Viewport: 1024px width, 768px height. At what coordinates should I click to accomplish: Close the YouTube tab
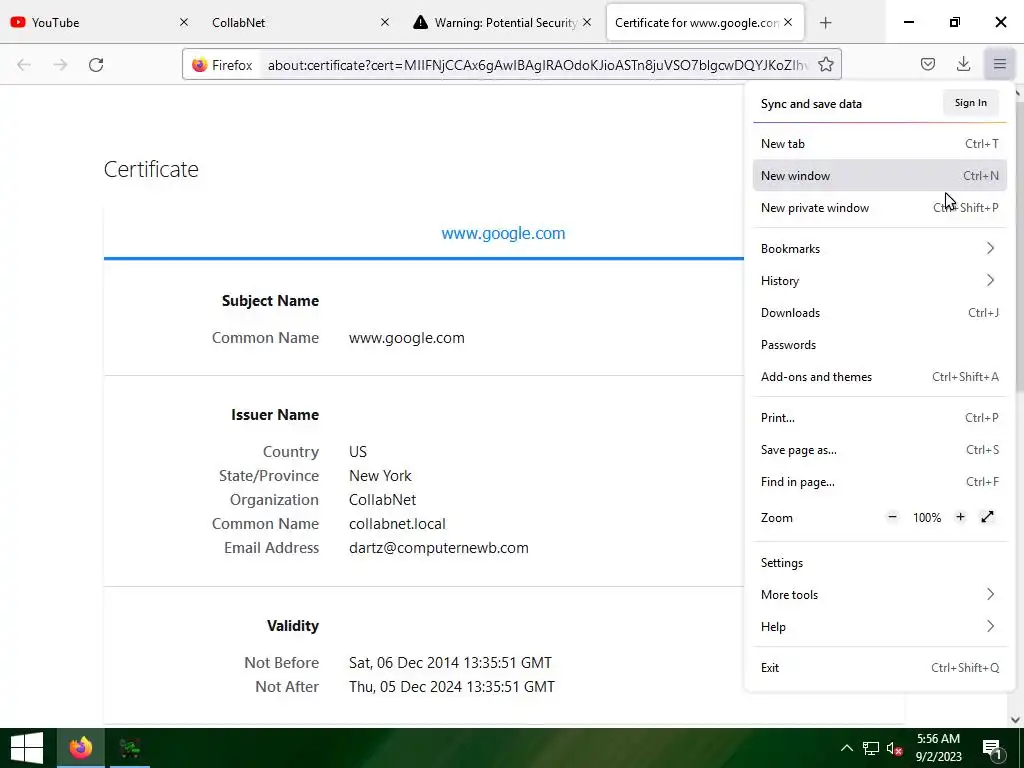click(x=184, y=22)
